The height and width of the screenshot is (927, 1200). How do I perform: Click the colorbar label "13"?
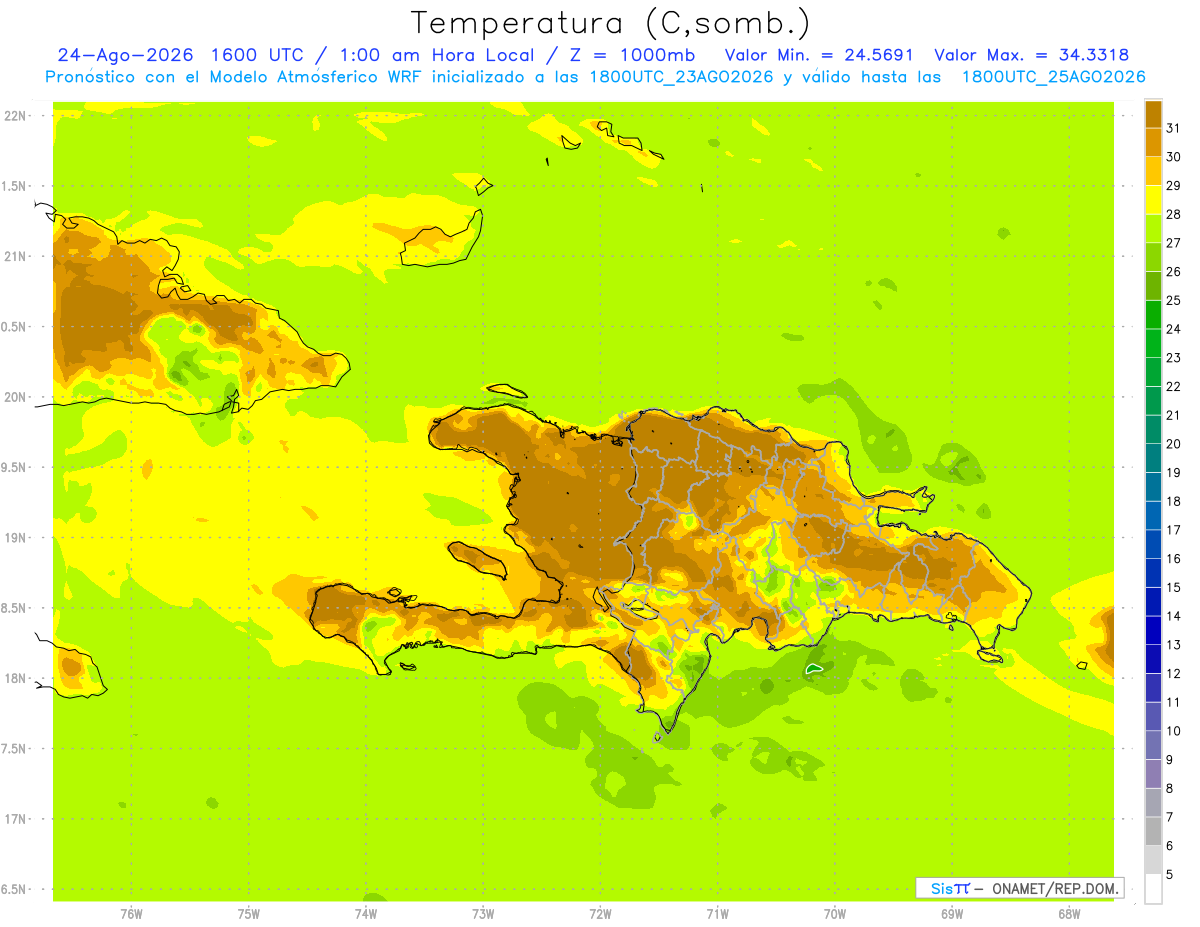point(1173,645)
